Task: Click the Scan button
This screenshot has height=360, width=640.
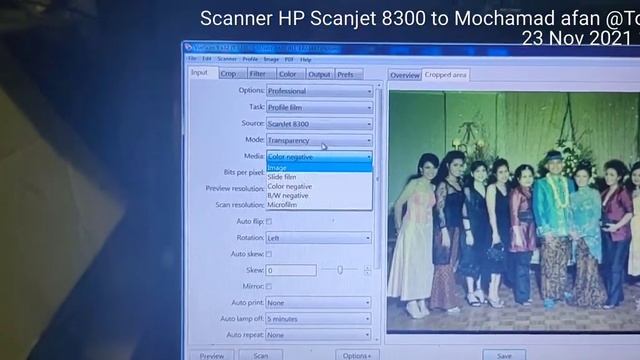Action: point(260,355)
